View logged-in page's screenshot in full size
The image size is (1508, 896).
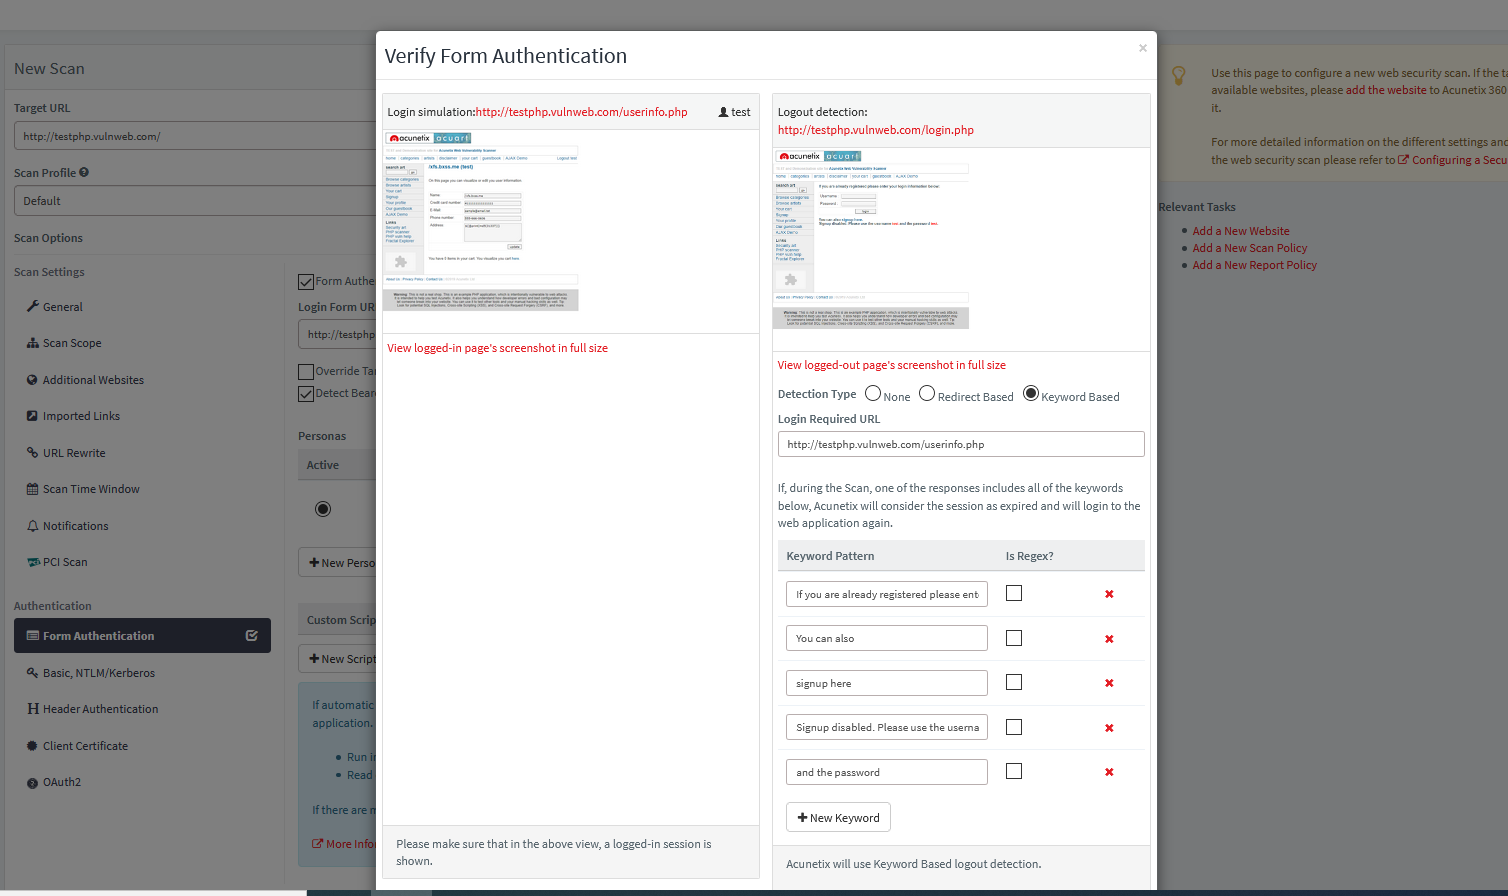tap(498, 348)
